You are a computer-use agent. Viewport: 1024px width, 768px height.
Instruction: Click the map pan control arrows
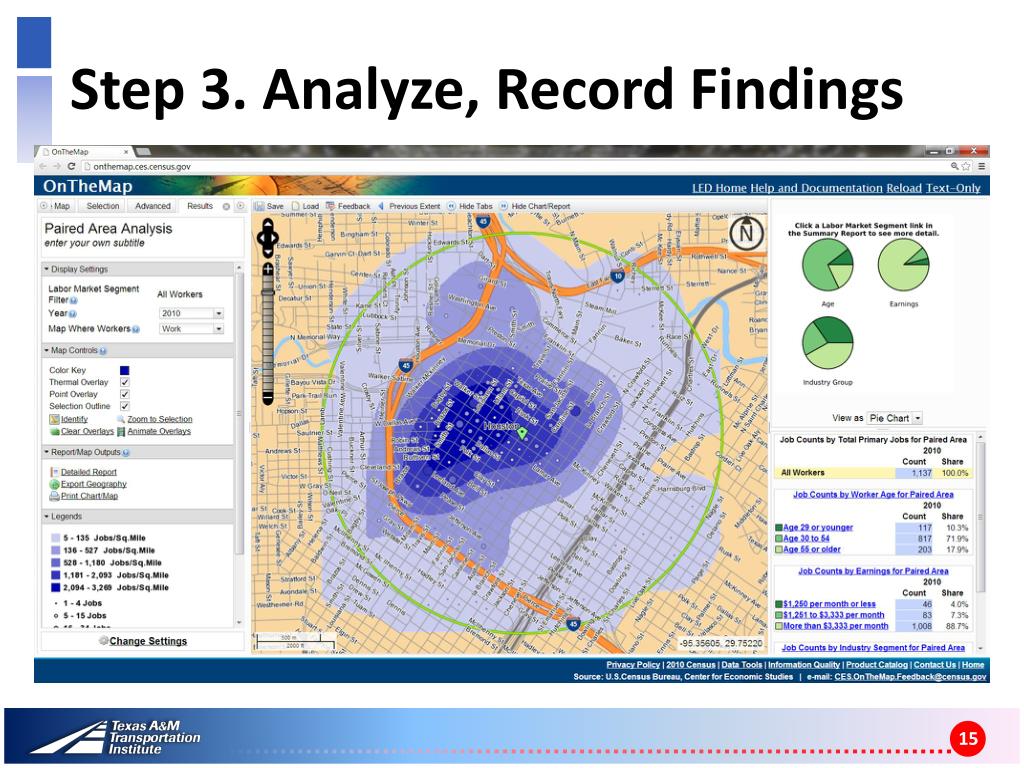[267, 238]
